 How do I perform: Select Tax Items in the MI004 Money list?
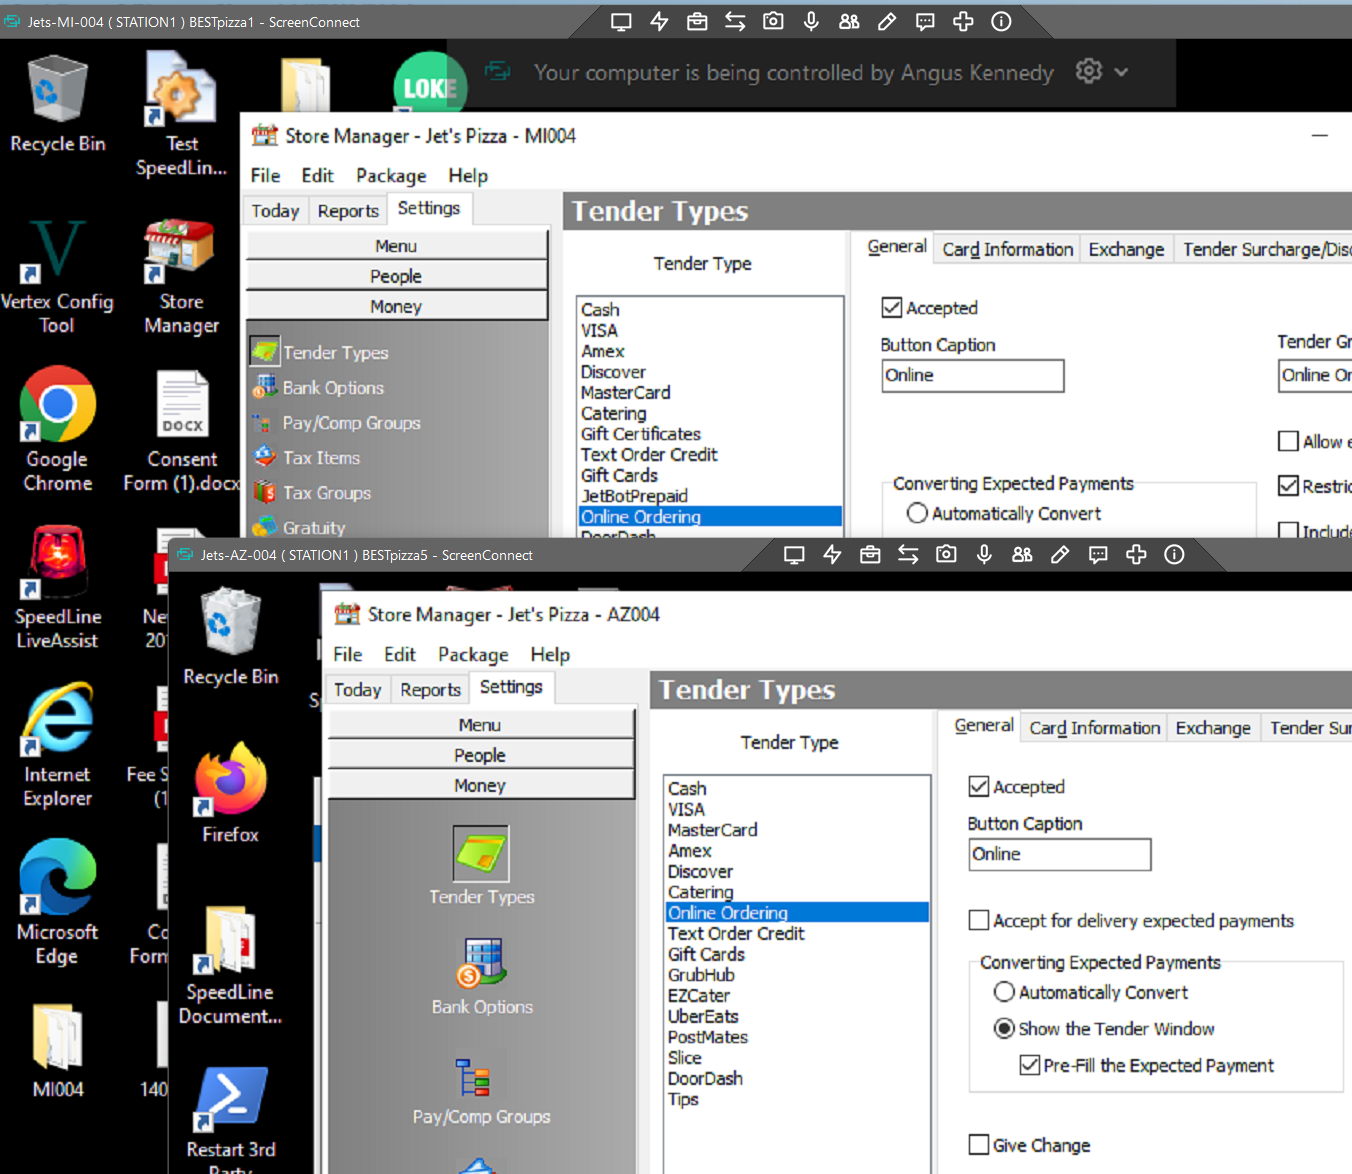point(321,457)
